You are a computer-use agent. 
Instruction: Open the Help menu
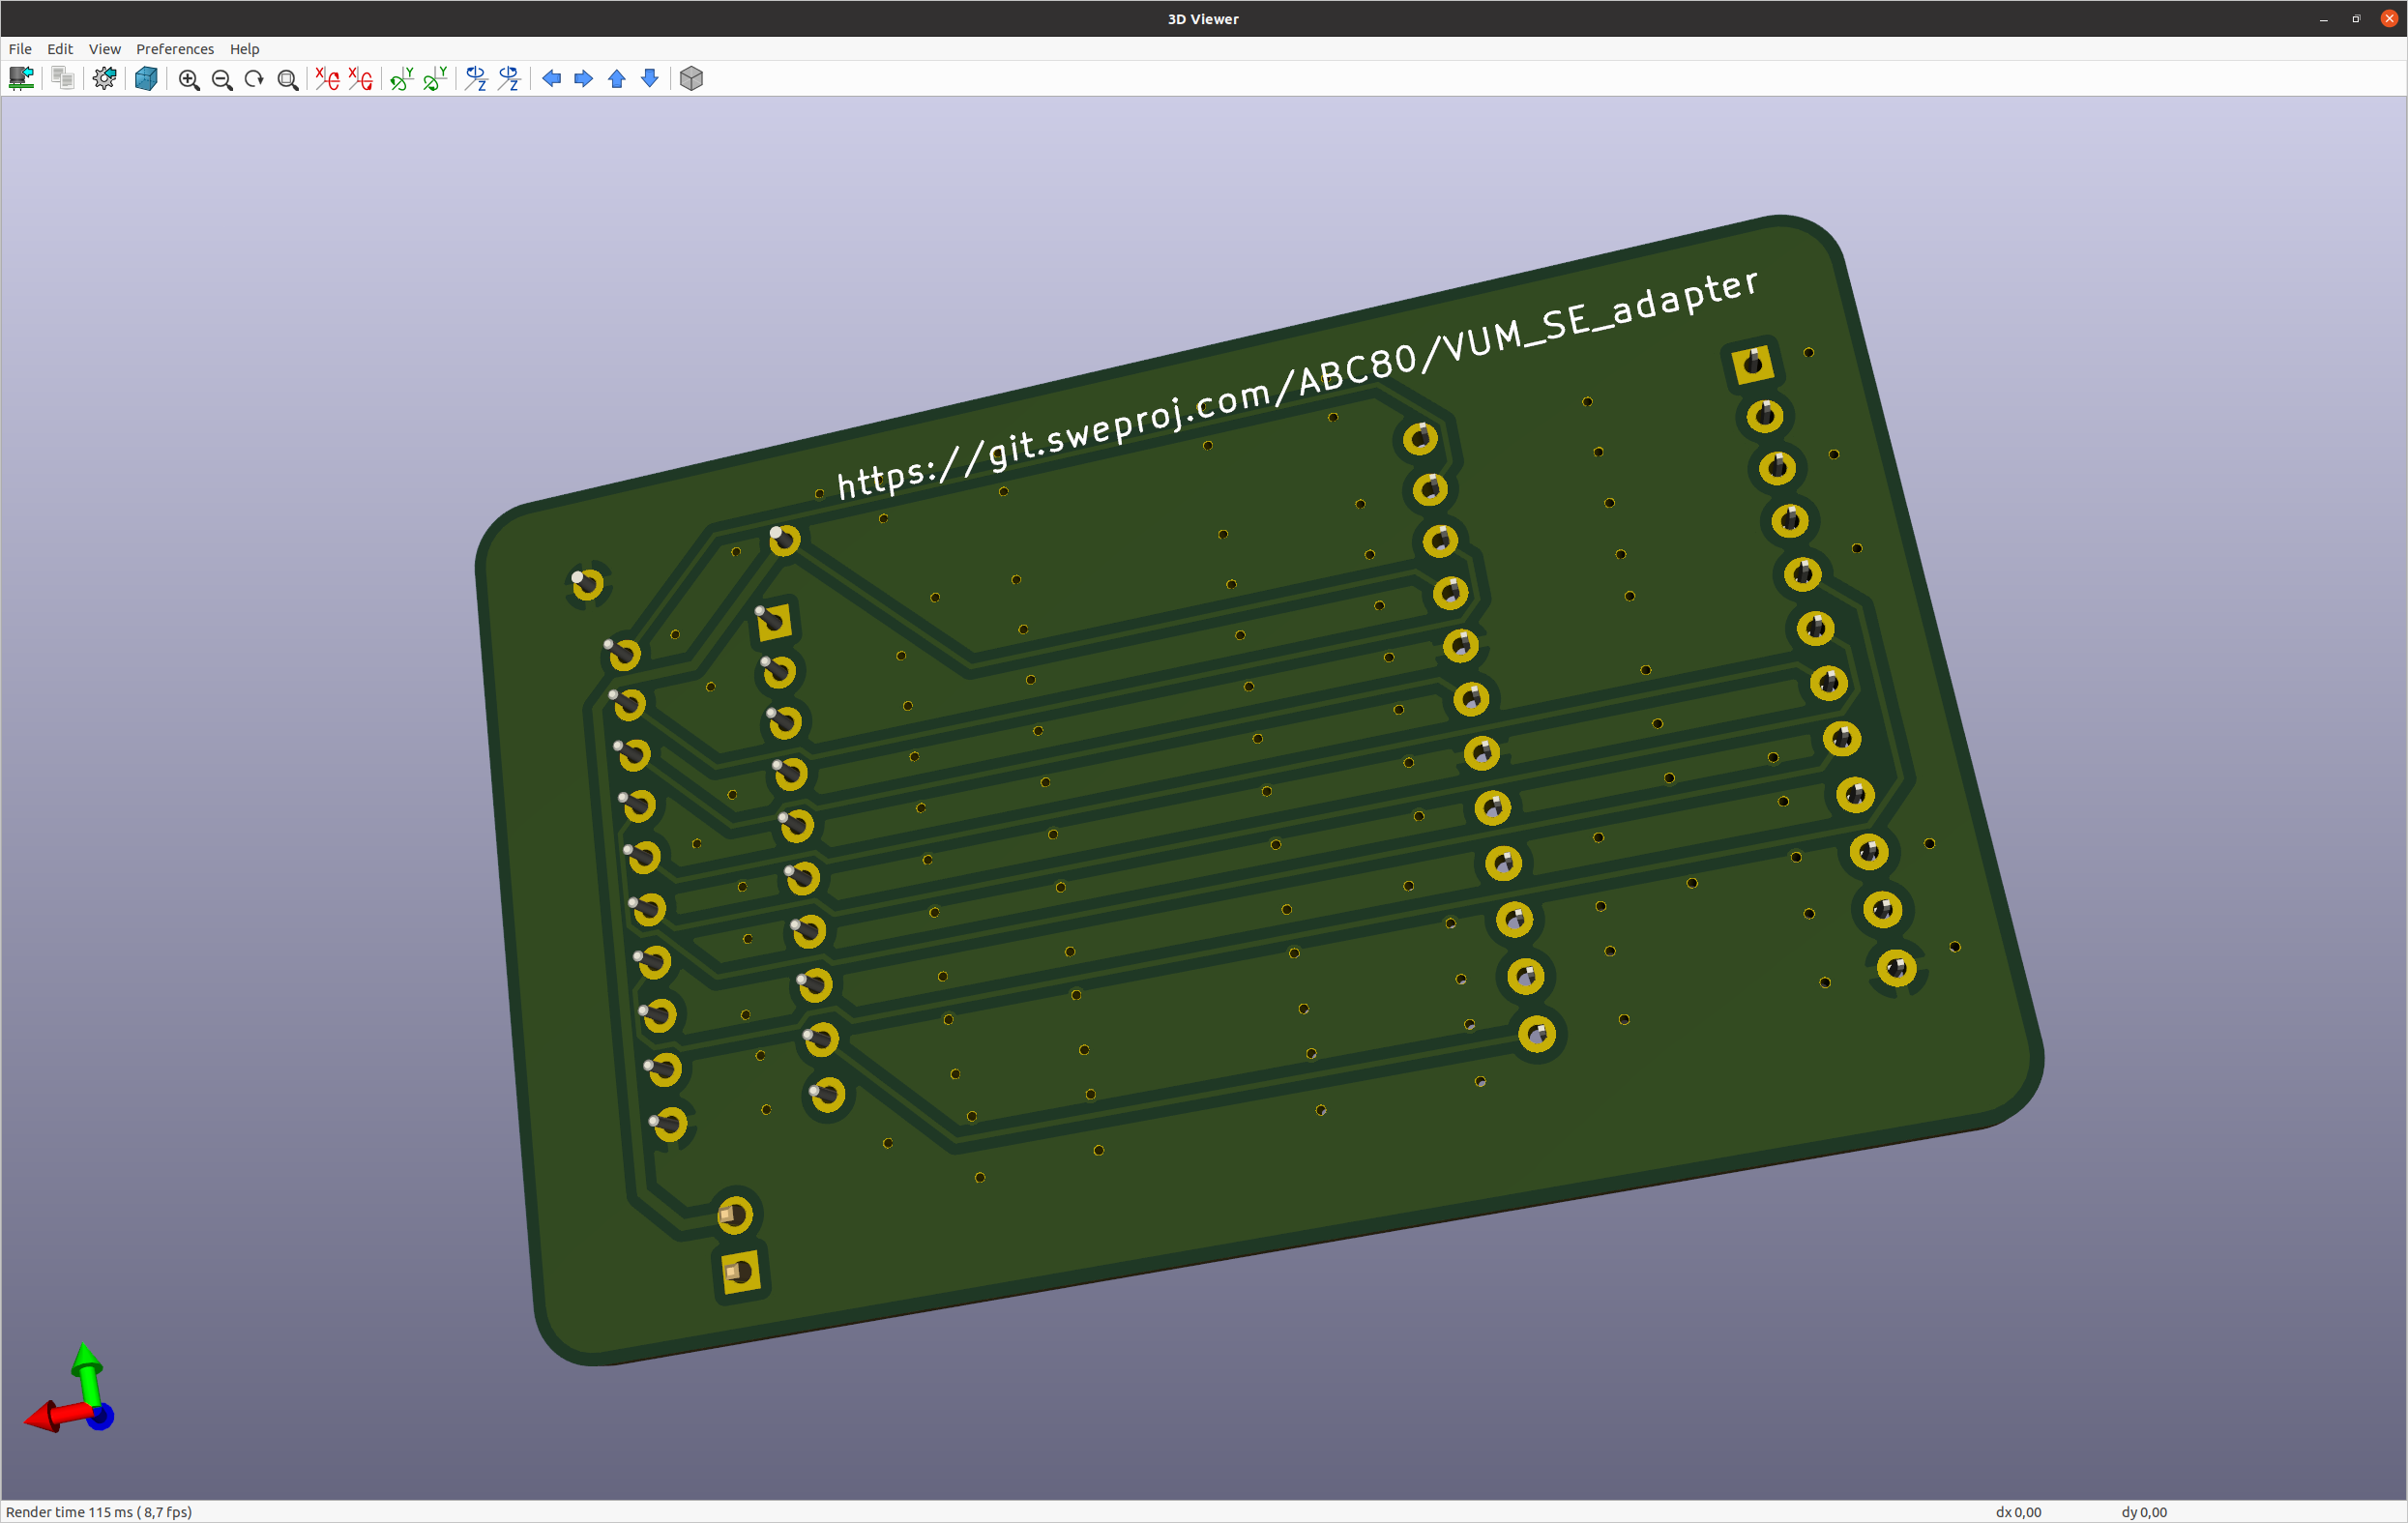click(x=244, y=49)
